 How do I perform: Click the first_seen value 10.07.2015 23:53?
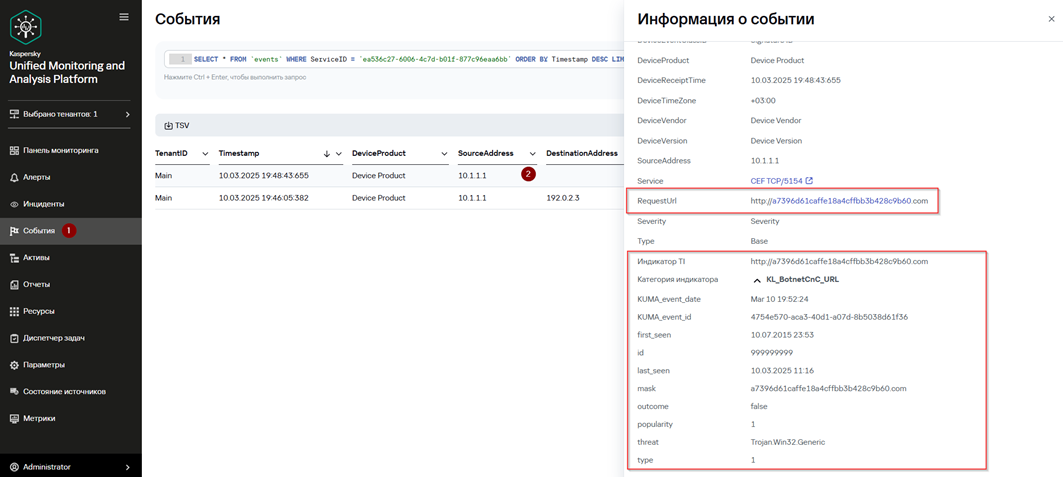[781, 335]
